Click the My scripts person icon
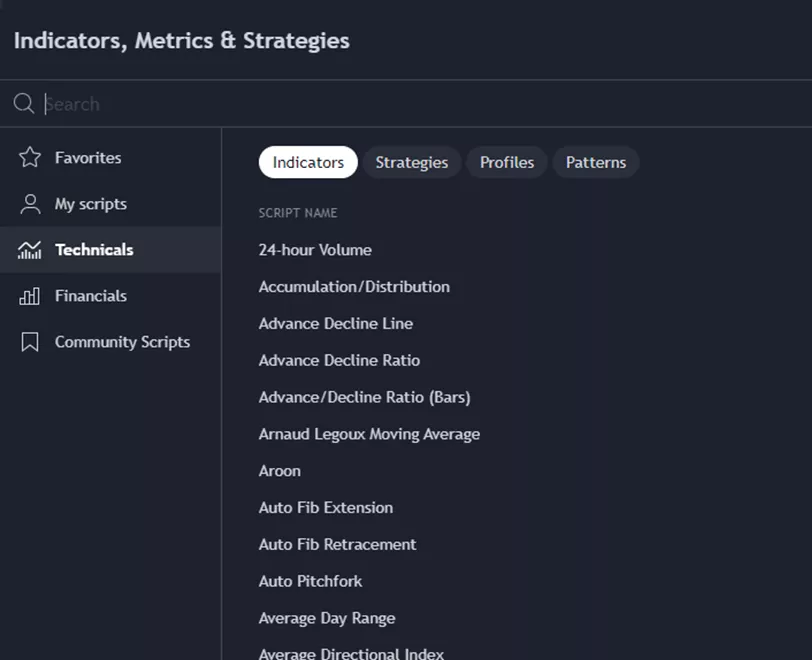This screenshot has height=660, width=812. point(30,204)
